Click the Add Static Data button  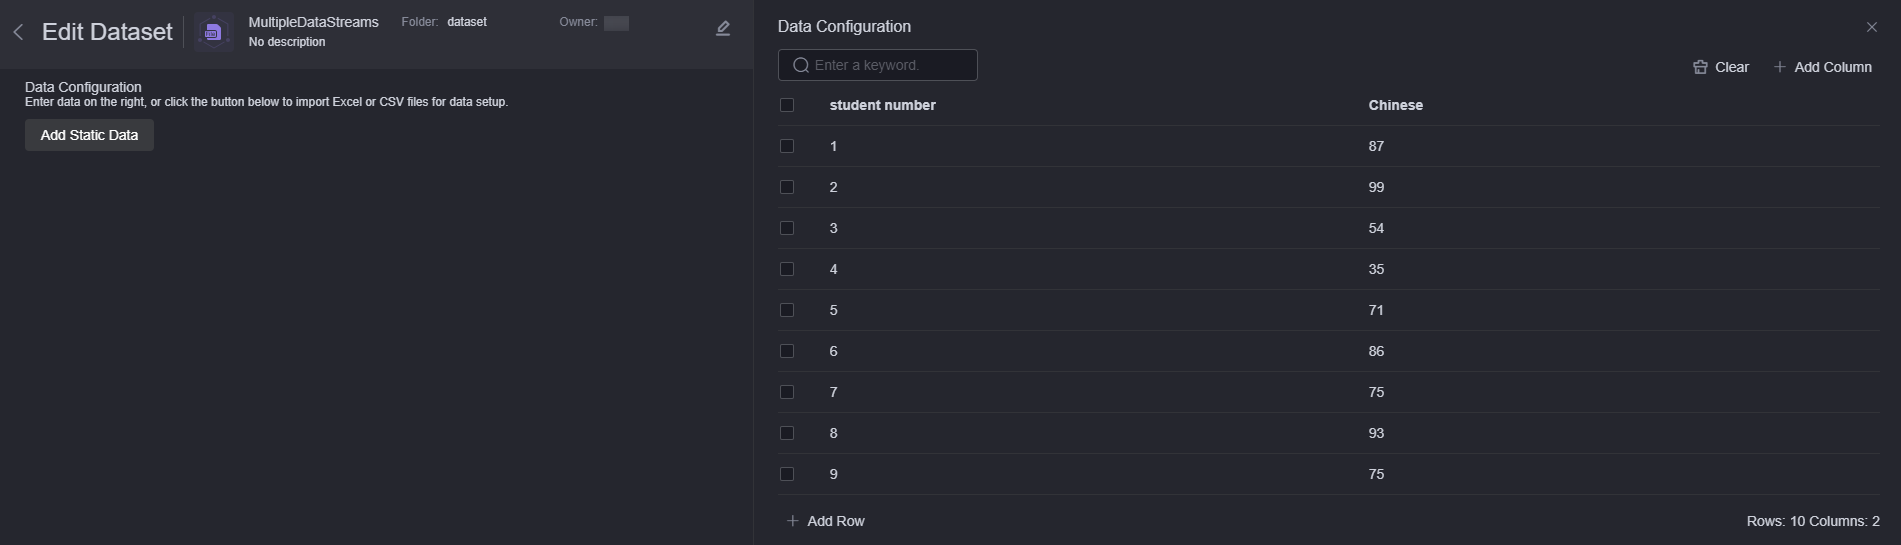(x=89, y=135)
